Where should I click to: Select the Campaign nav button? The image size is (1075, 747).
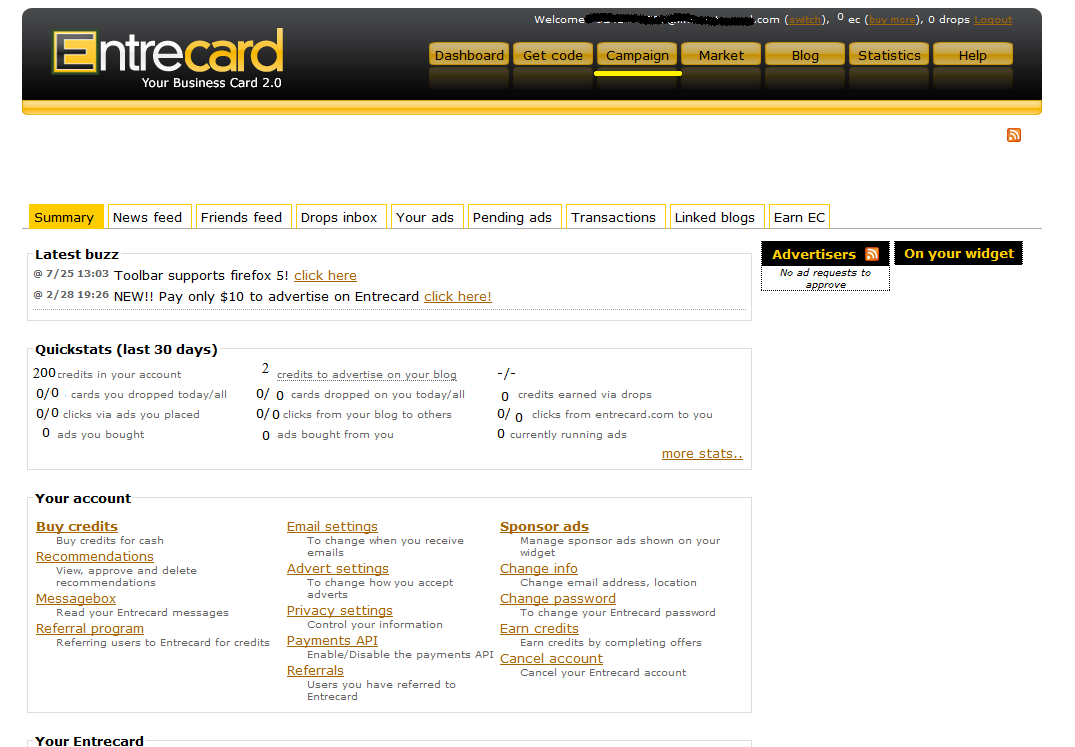(637, 55)
